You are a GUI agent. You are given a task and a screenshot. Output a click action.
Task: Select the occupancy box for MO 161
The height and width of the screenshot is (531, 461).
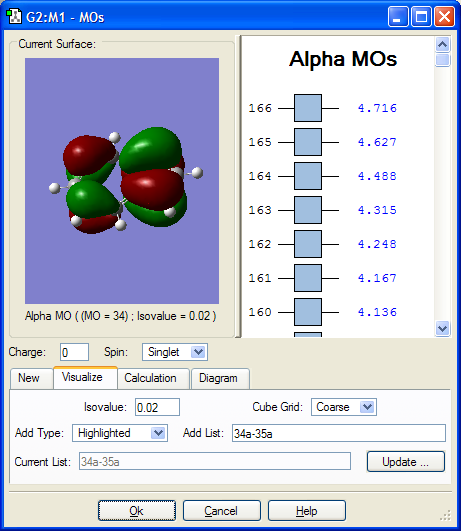(308, 278)
